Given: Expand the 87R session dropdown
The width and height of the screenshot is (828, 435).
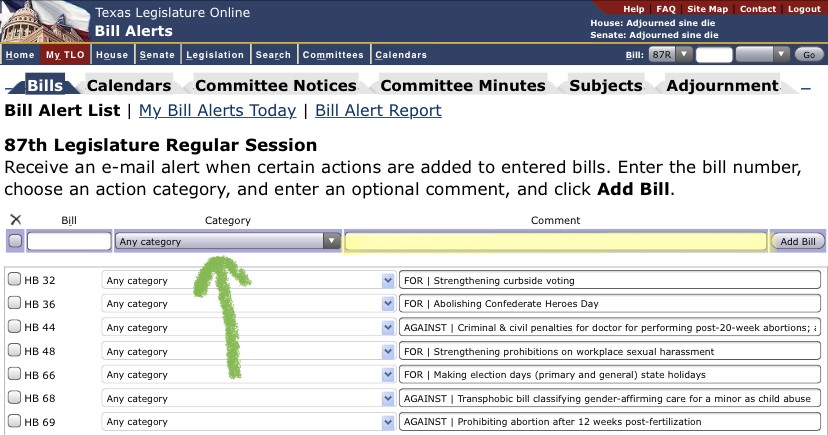Looking at the screenshot, I should coord(670,55).
